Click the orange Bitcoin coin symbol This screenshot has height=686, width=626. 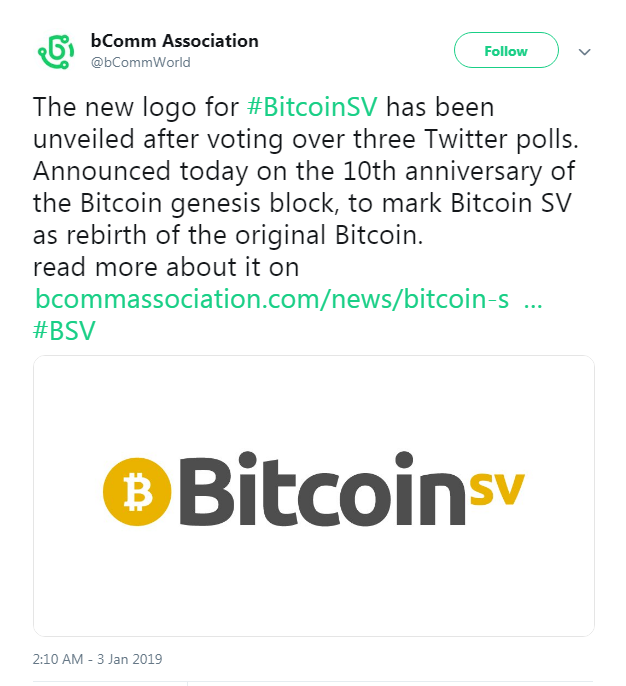point(138,492)
